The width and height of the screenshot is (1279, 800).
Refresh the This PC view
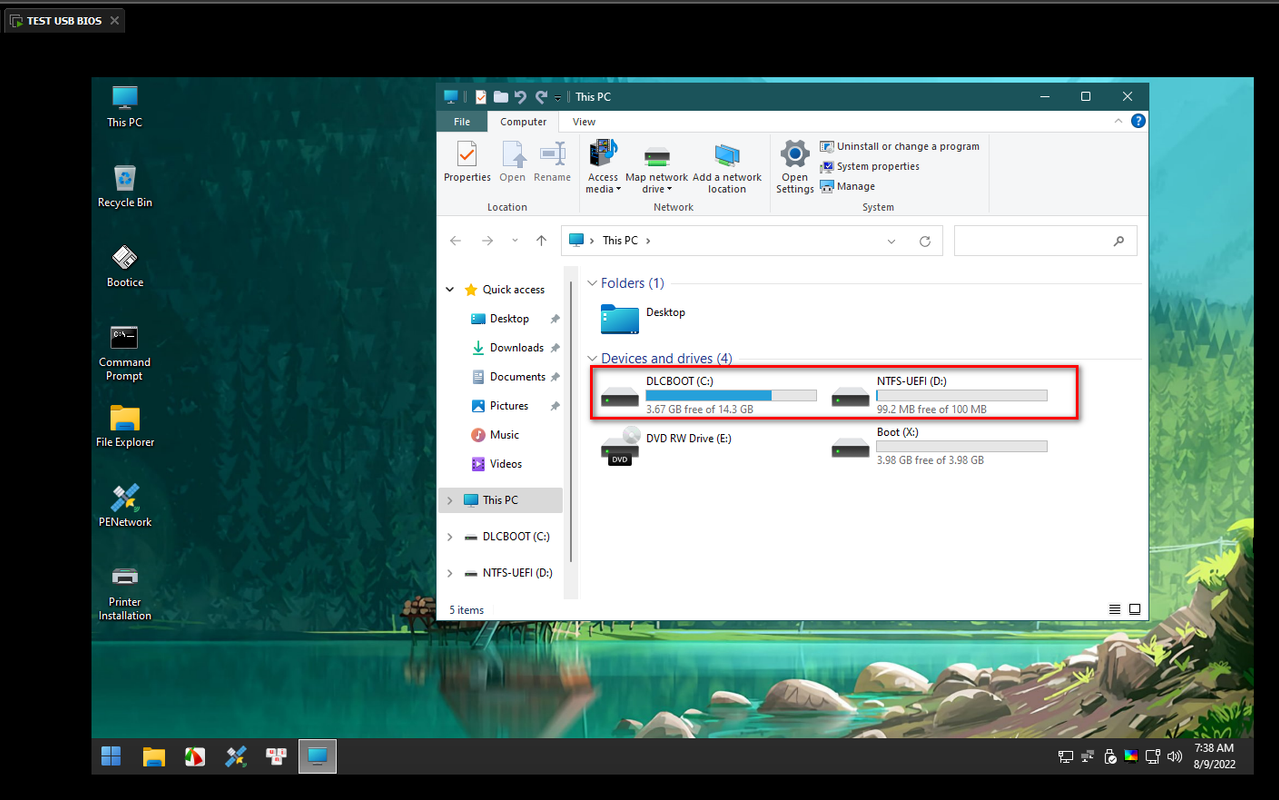(925, 241)
